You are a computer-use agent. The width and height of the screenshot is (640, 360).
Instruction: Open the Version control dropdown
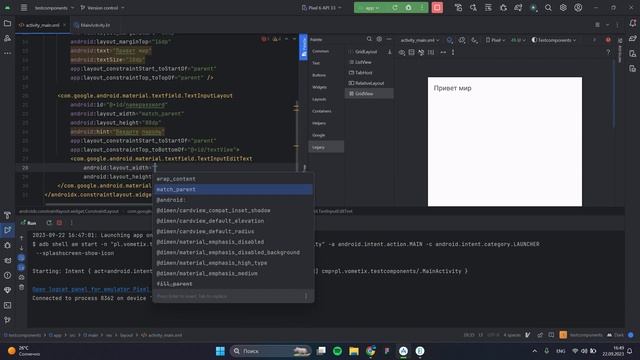102,8
